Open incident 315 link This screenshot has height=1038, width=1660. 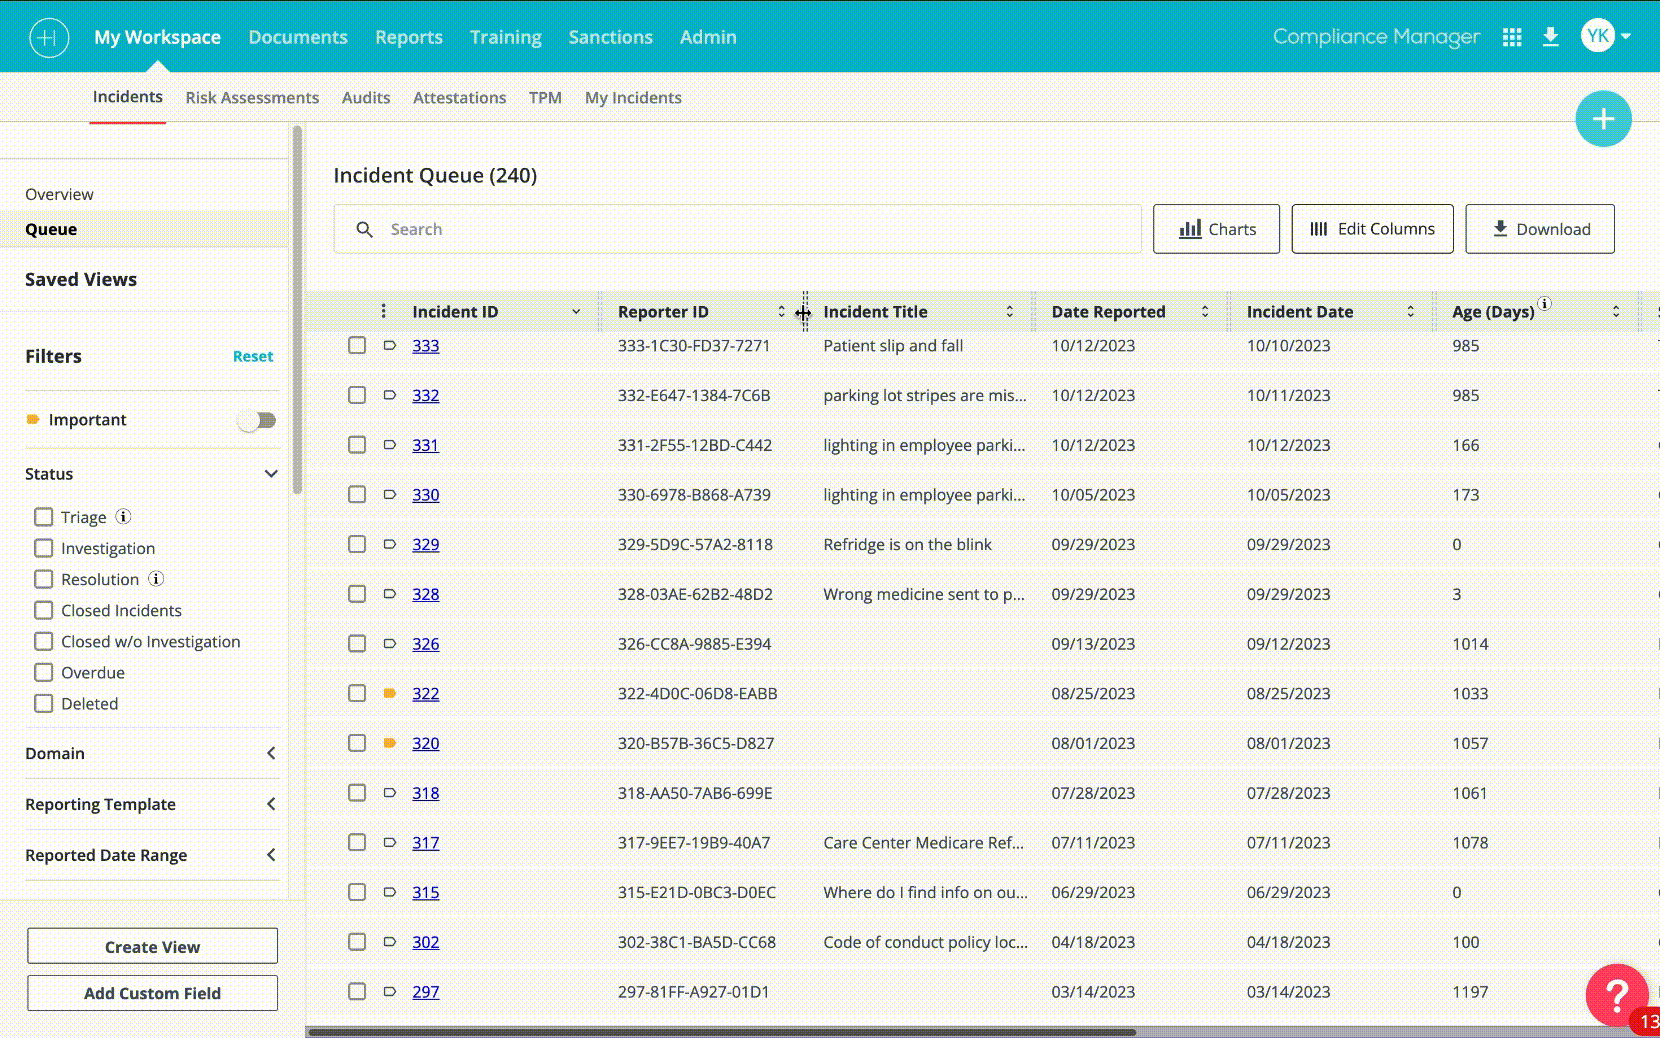click(426, 892)
